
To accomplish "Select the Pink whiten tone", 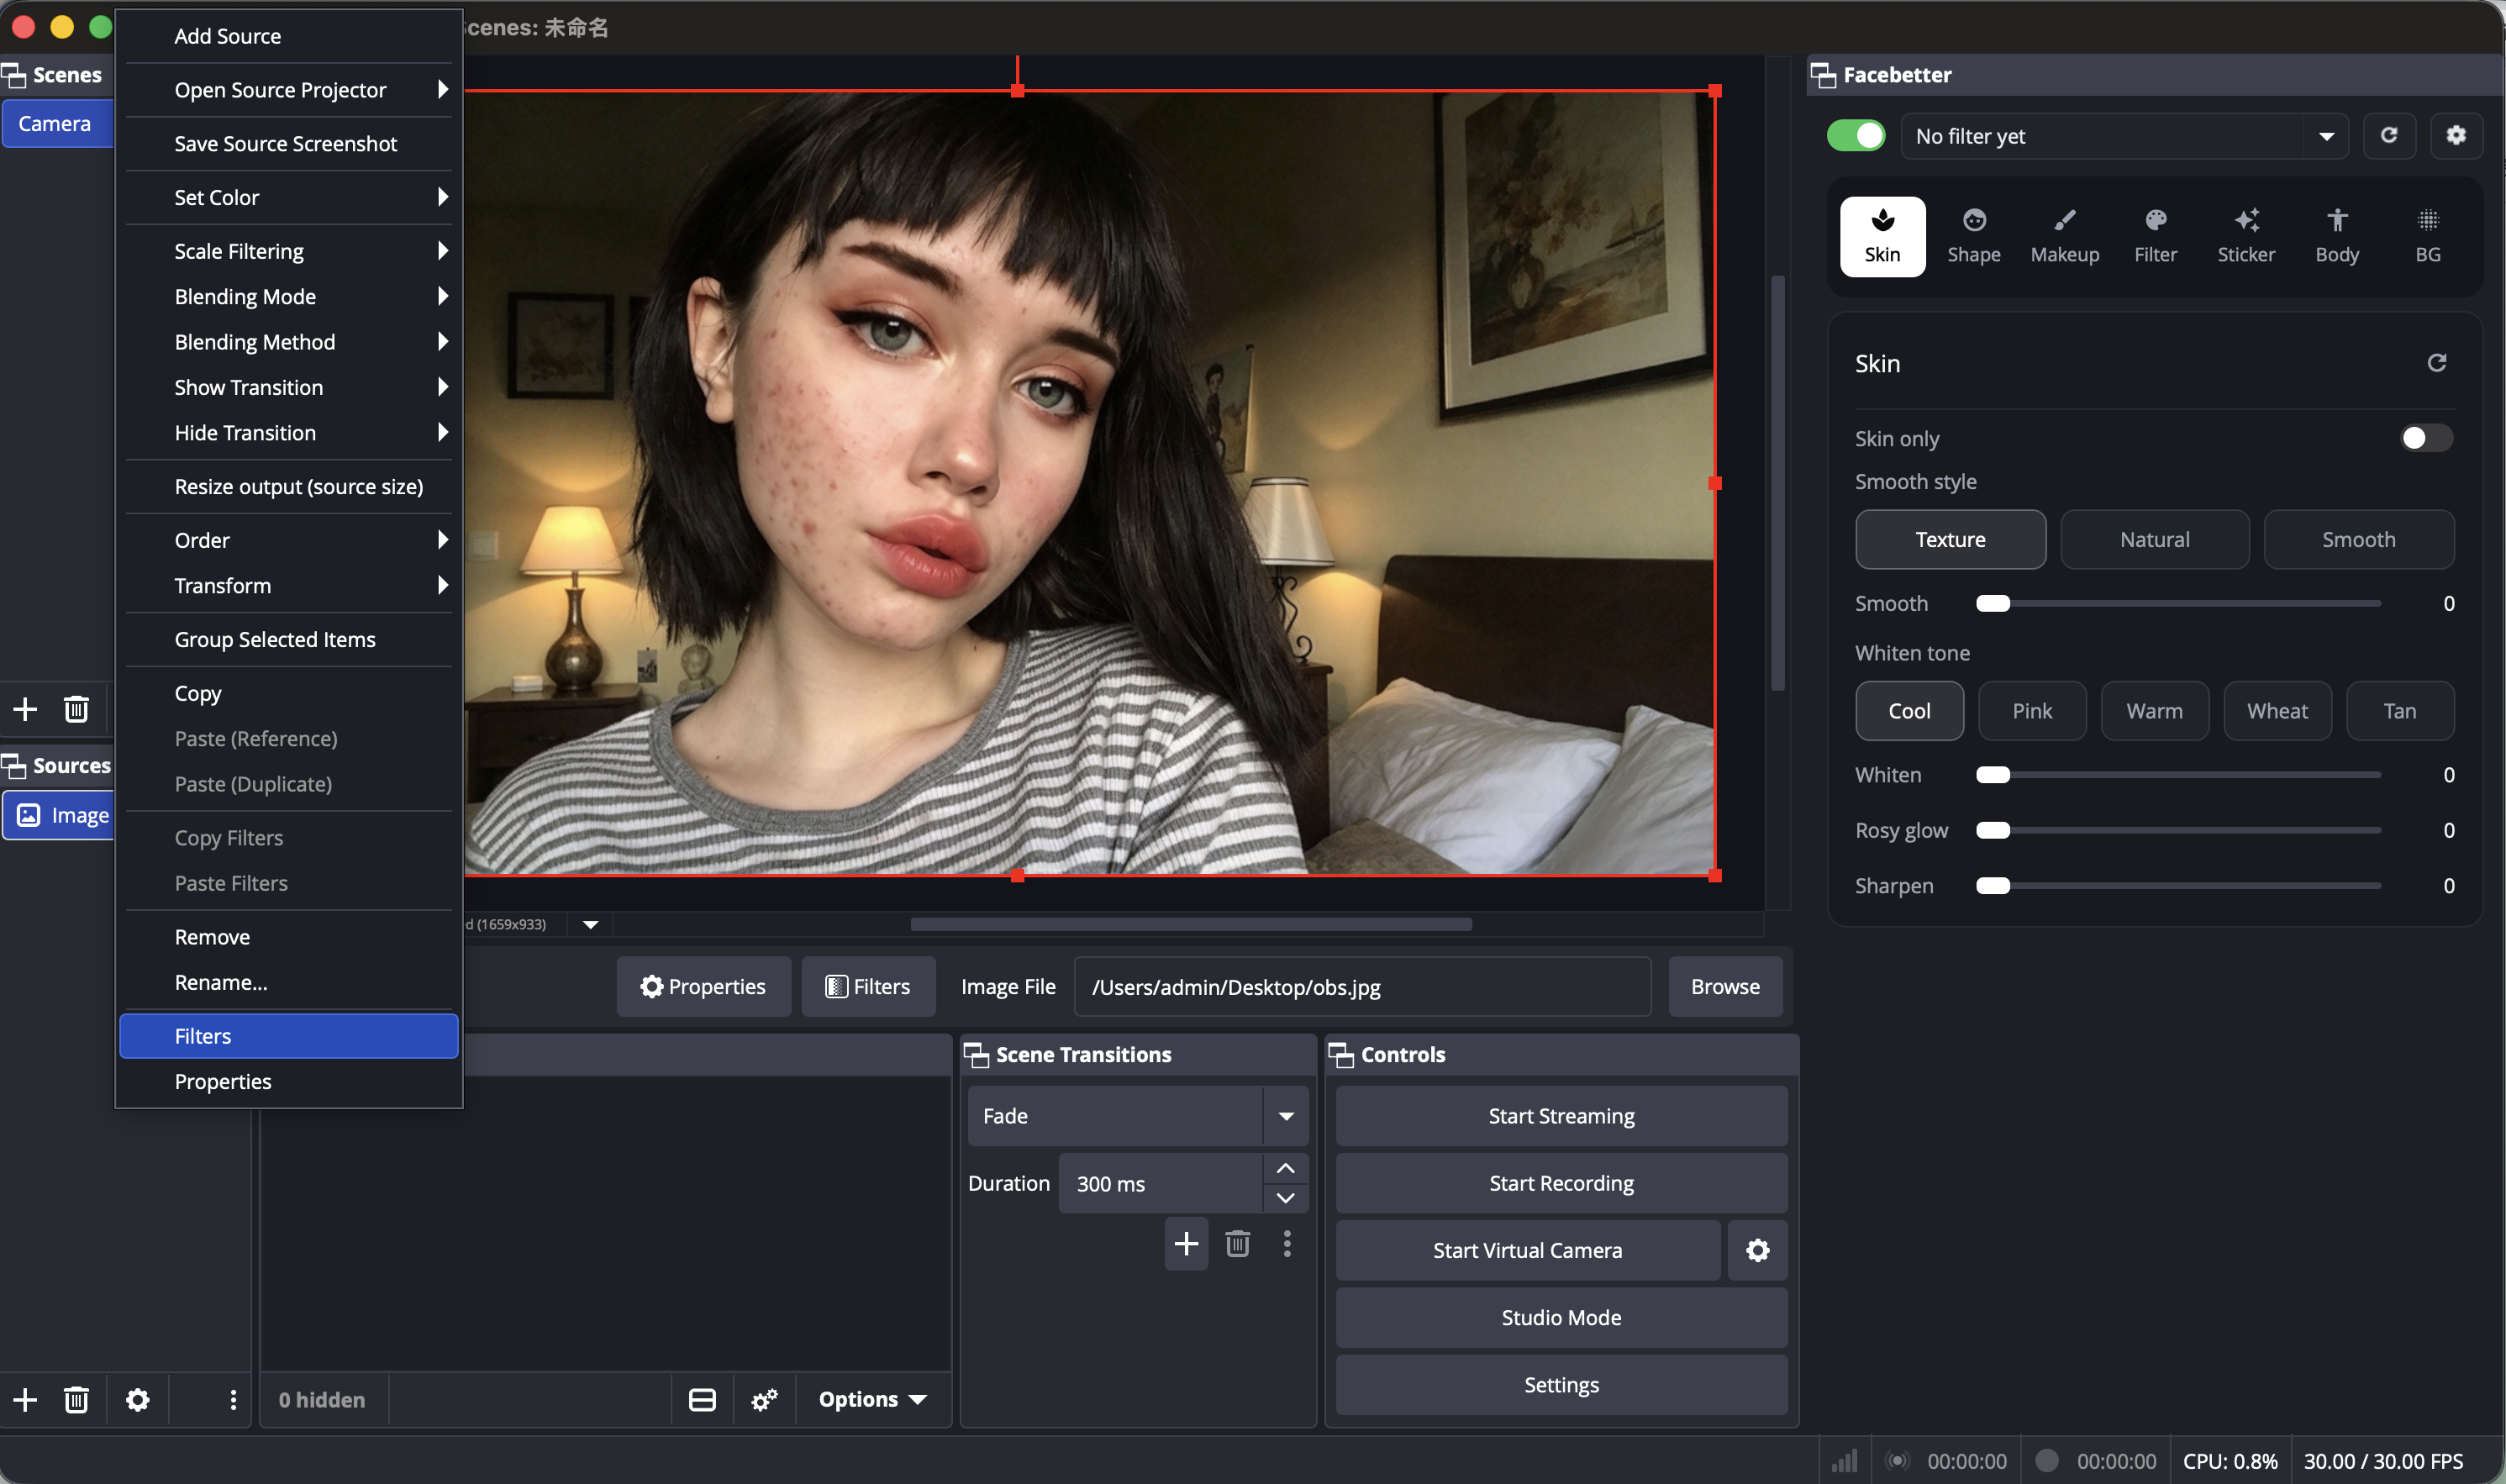I will point(2031,710).
